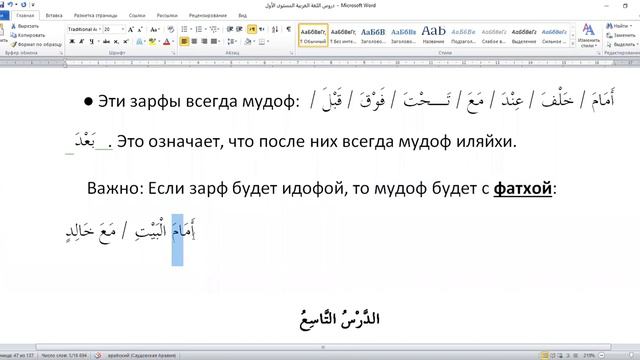Screen dimensions: 640x360
Task: Apply the text highlight color
Action: [x=152, y=41]
